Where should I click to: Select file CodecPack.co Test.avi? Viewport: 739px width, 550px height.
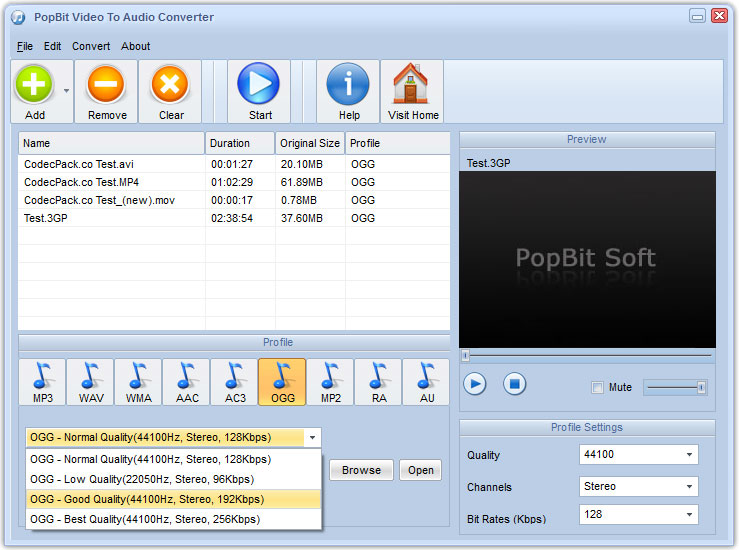(79, 164)
